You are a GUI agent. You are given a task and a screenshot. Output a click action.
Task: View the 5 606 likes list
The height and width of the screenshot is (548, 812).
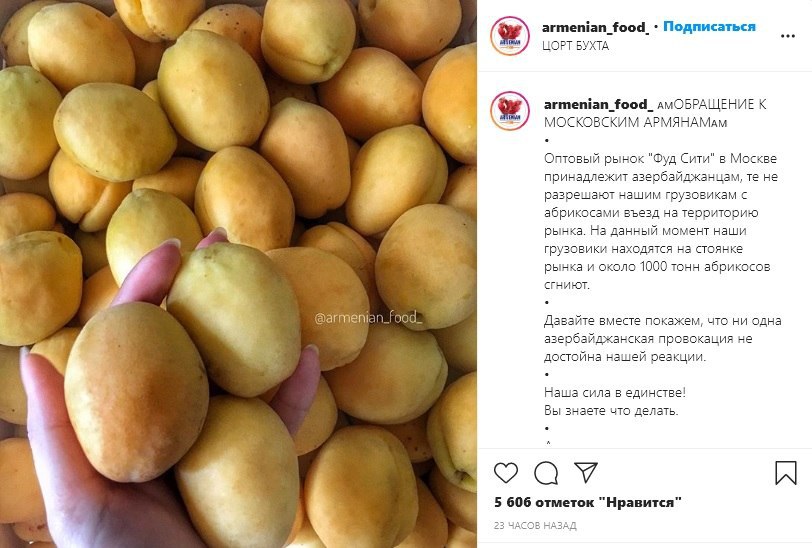pyautogui.click(x=588, y=502)
